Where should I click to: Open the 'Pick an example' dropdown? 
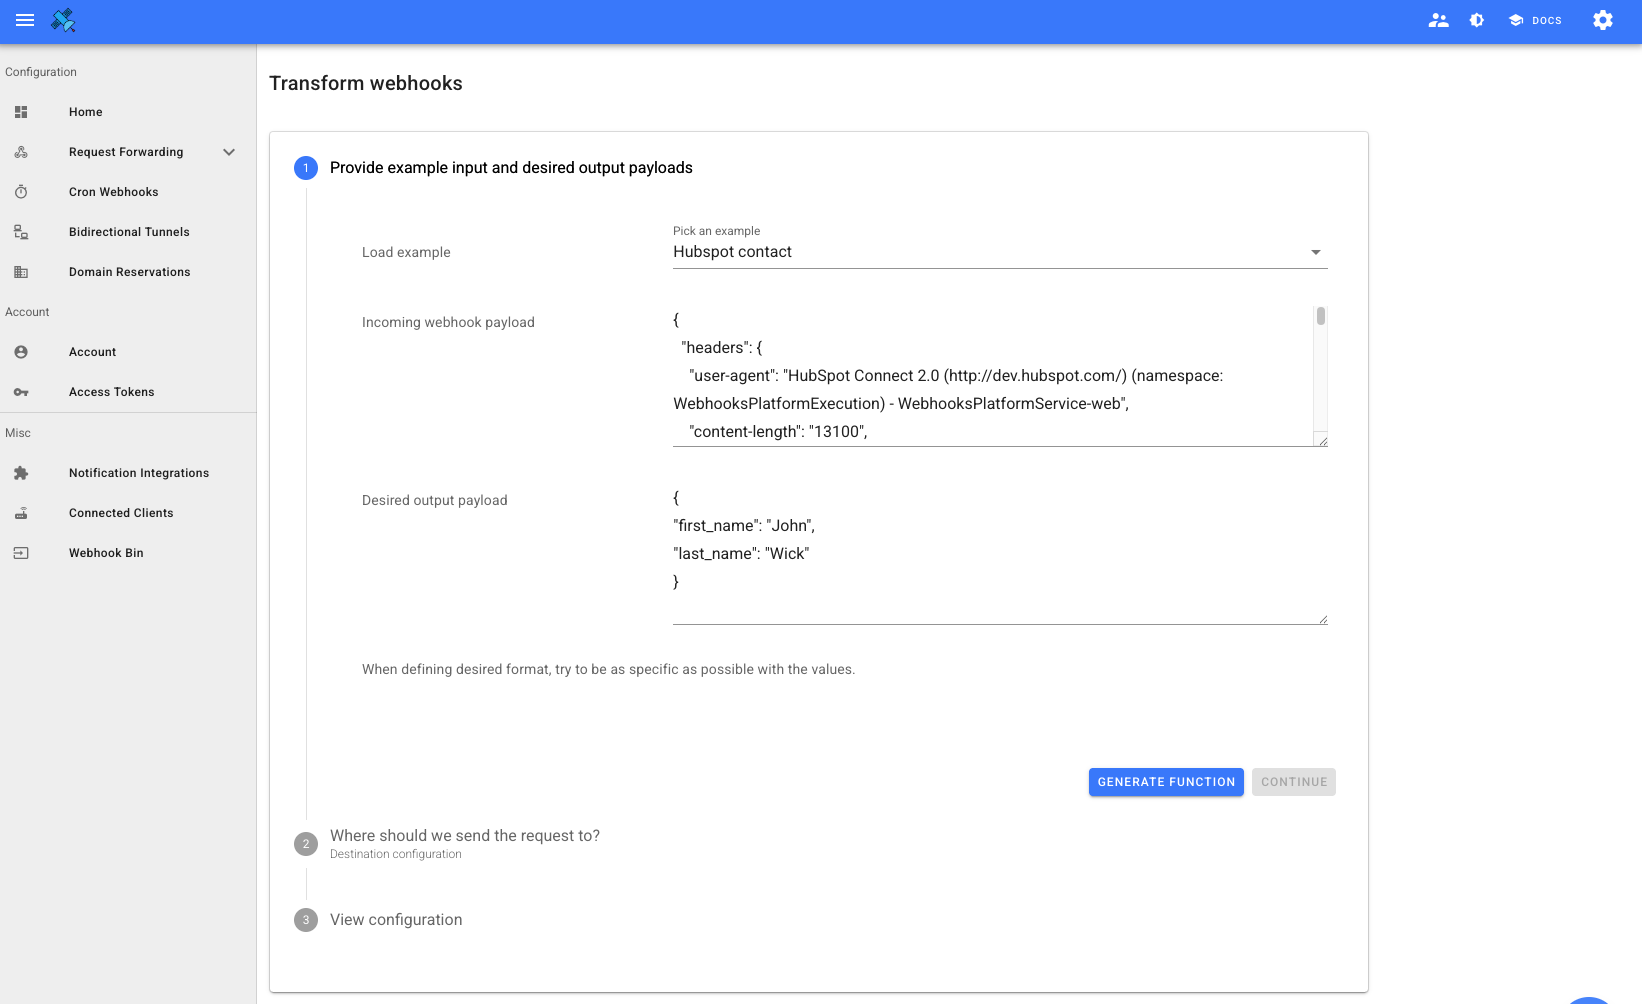click(x=1315, y=252)
